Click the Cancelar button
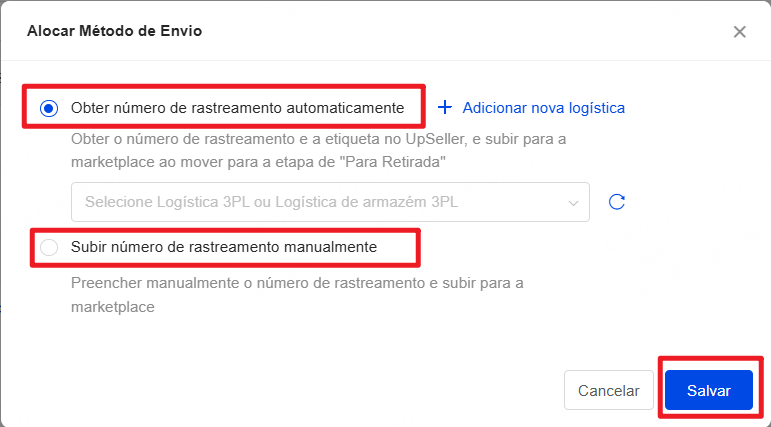Viewport: 771px width, 427px height. [x=609, y=390]
